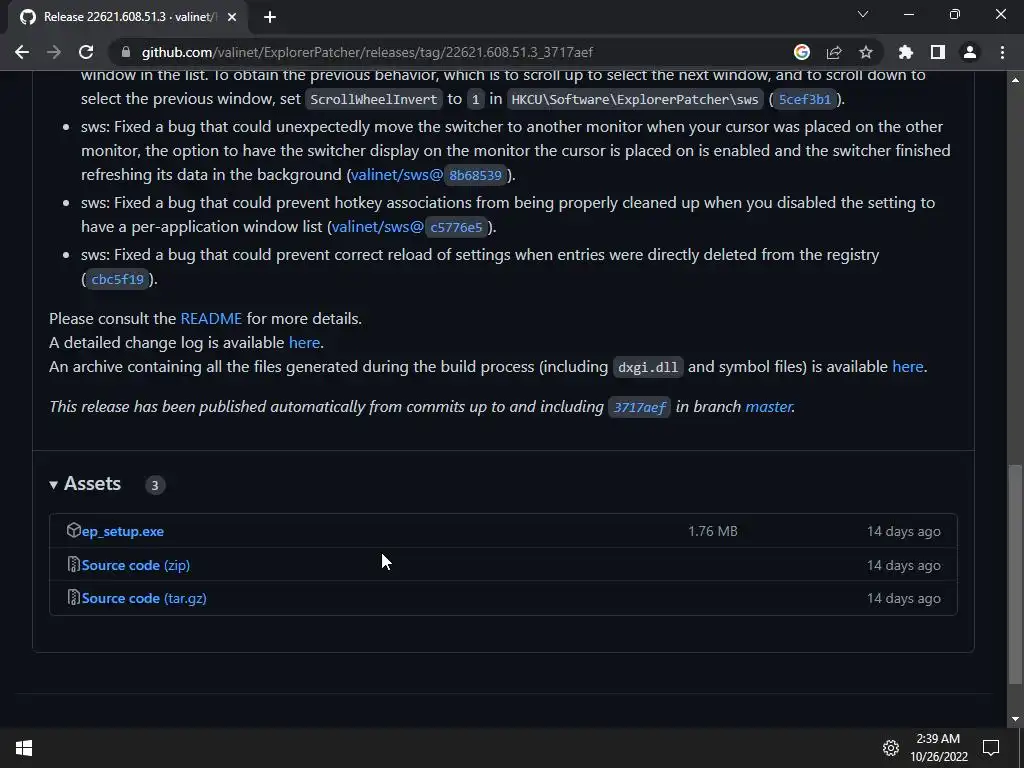Download ep_setup.exe
Image resolution: width=1024 pixels, height=768 pixels.
(123, 532)
